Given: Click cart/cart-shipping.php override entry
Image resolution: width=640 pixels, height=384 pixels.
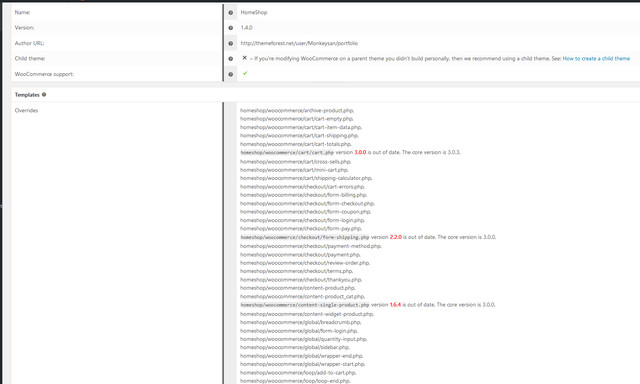Looking at the screenshot, I should [299, 135].
